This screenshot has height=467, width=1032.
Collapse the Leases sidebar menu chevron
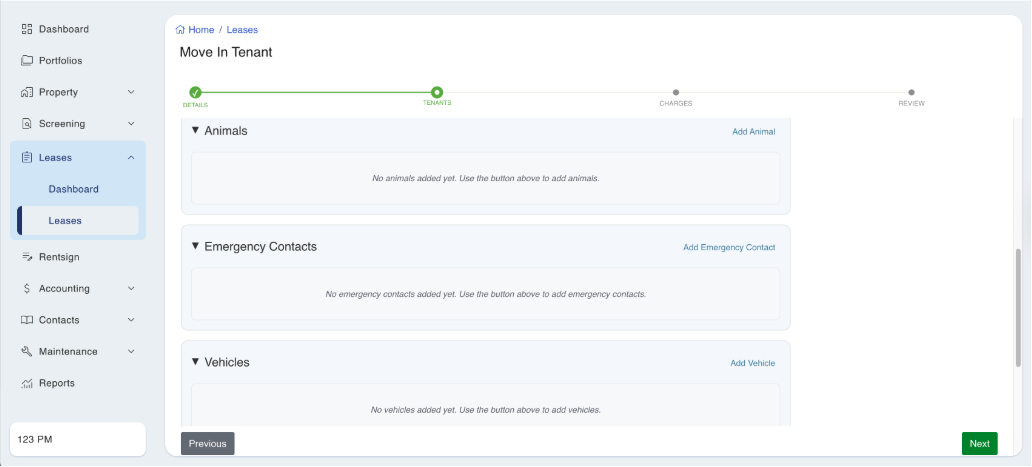(131, 157)
